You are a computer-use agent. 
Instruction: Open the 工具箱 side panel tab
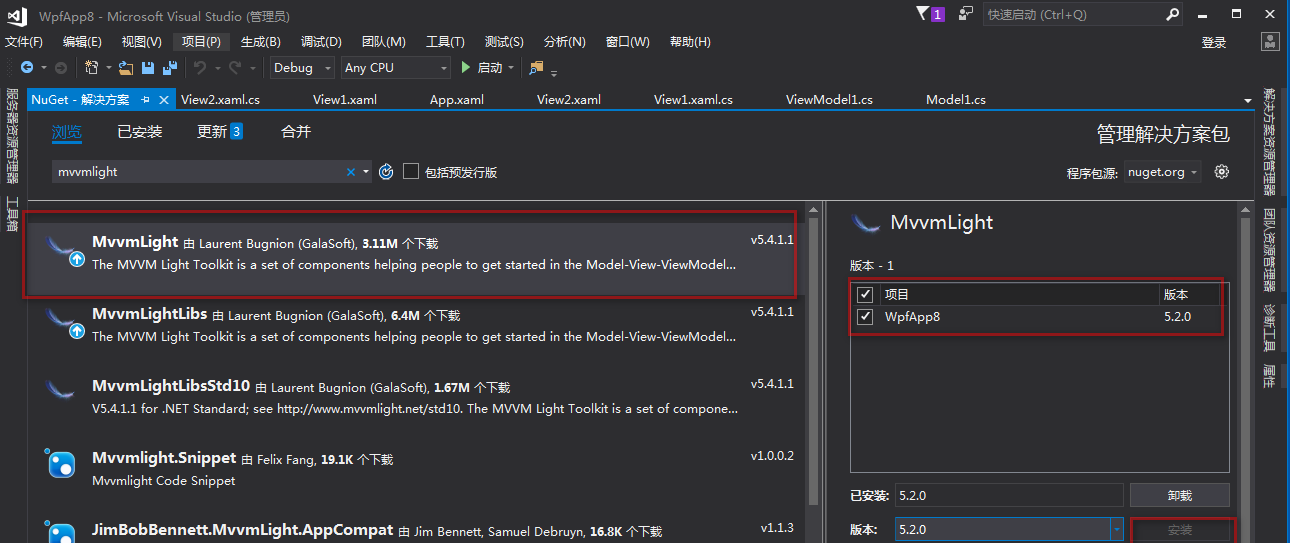[12, 213]
